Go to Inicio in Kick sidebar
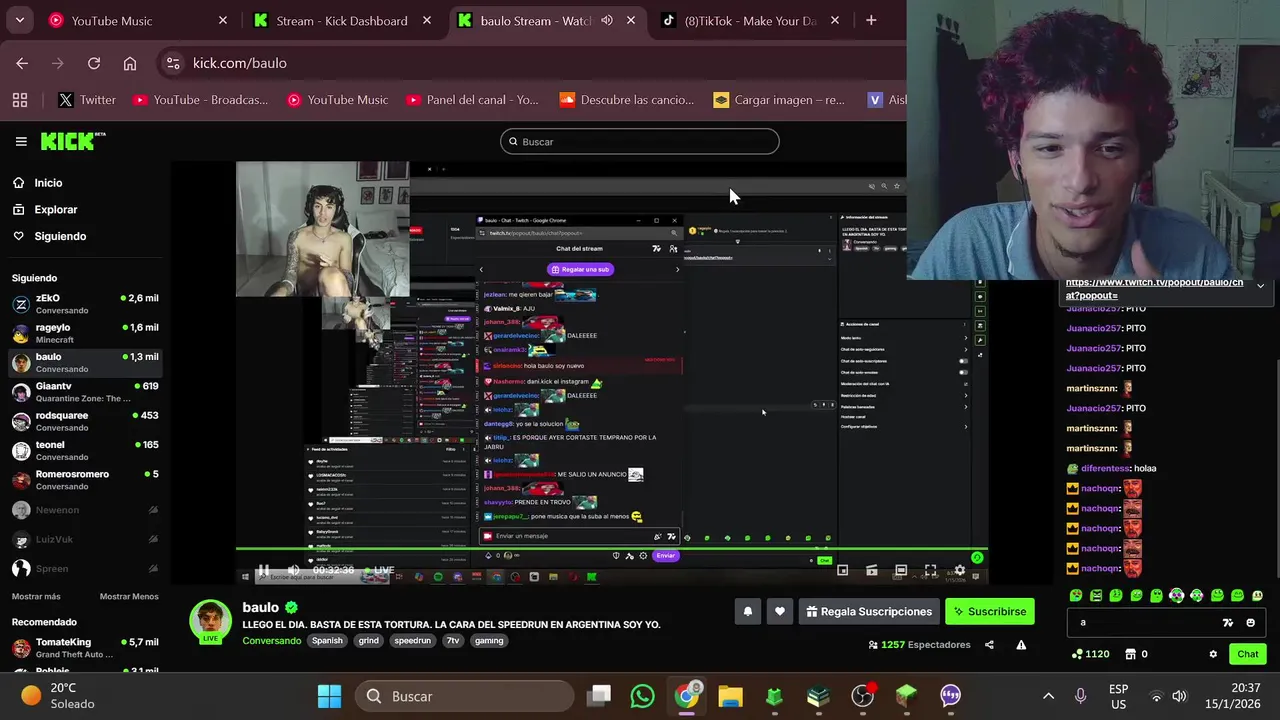Screen dimensions: 1280x720 [x=48, y=183]
